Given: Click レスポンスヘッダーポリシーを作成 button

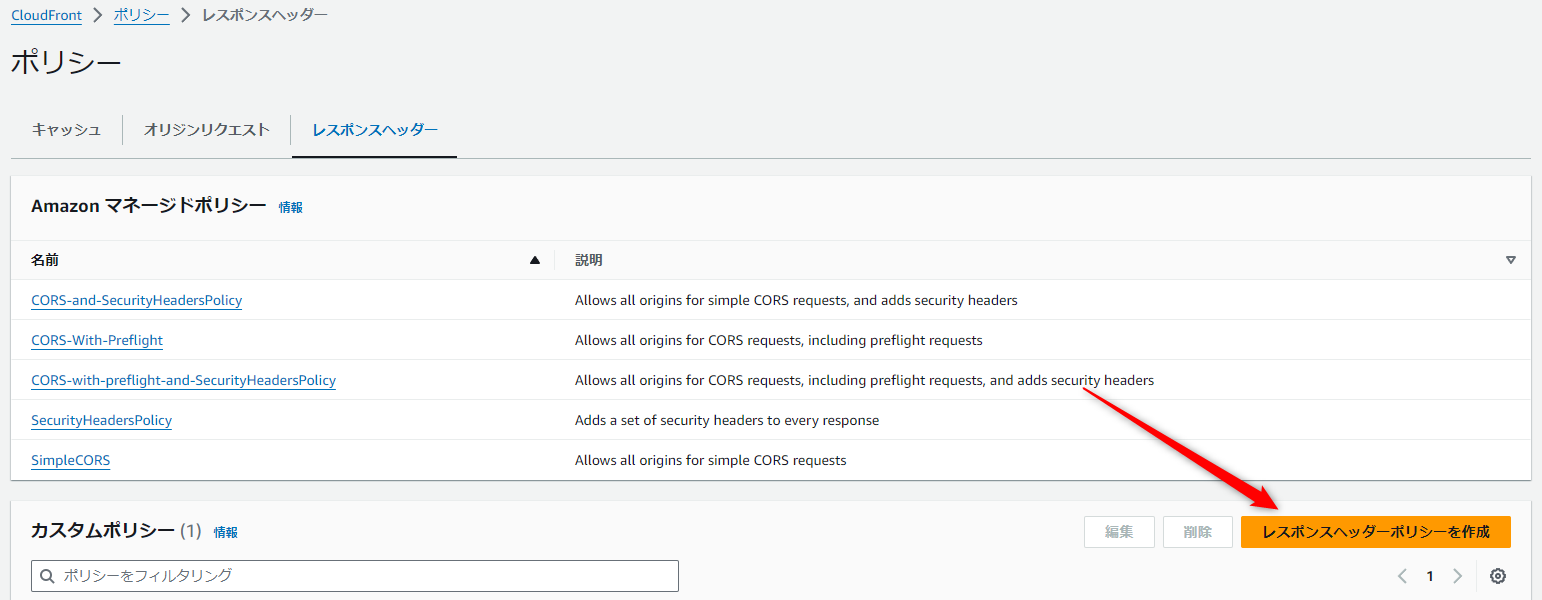Looking at the screenshot, I should click(1376, 532).
